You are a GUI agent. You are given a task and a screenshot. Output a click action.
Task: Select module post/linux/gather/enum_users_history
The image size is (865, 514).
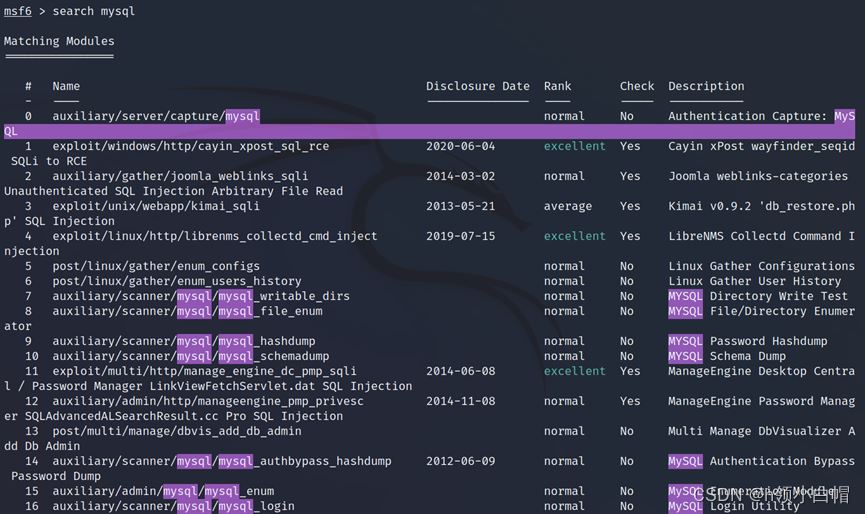tap(177, 281)
